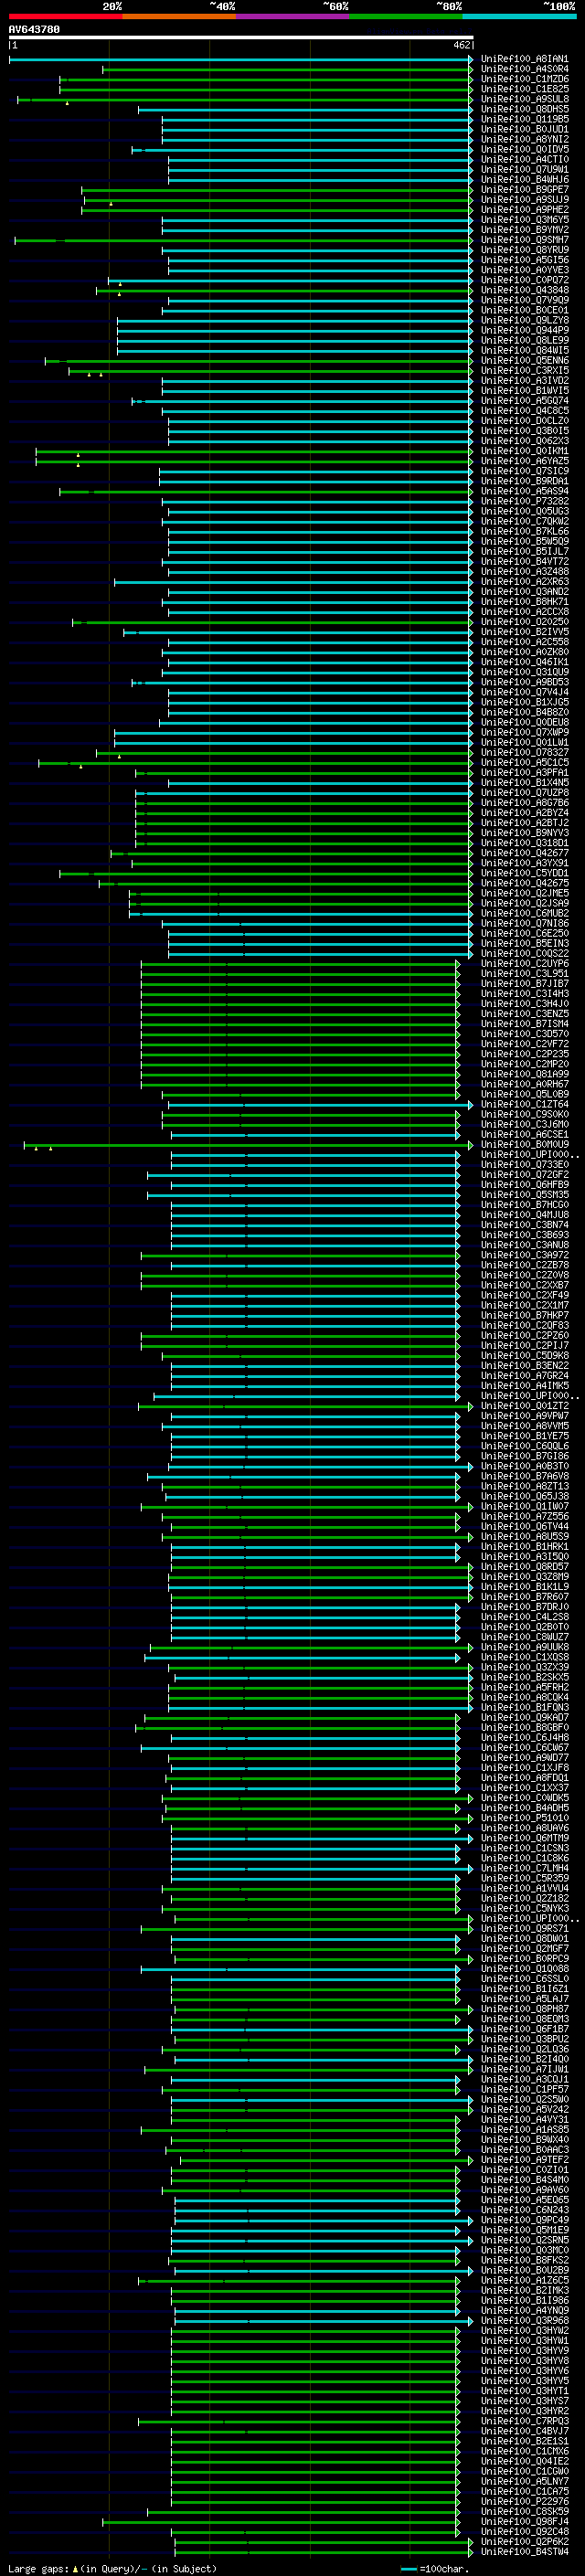Screen dimensions: 585x2576
Task: Open UniRef100_Q9SMH7 entry
Action: (525, 240)
